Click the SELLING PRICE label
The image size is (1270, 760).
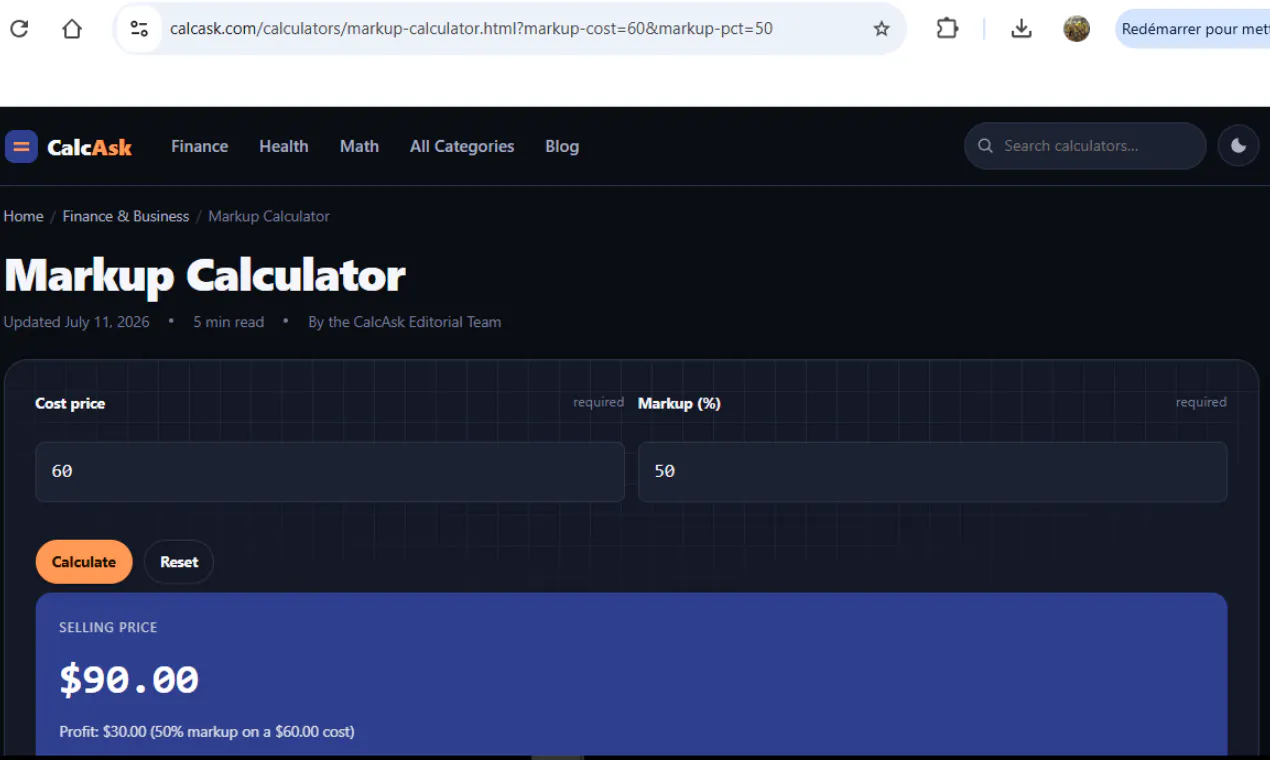[x=108, y=627]
